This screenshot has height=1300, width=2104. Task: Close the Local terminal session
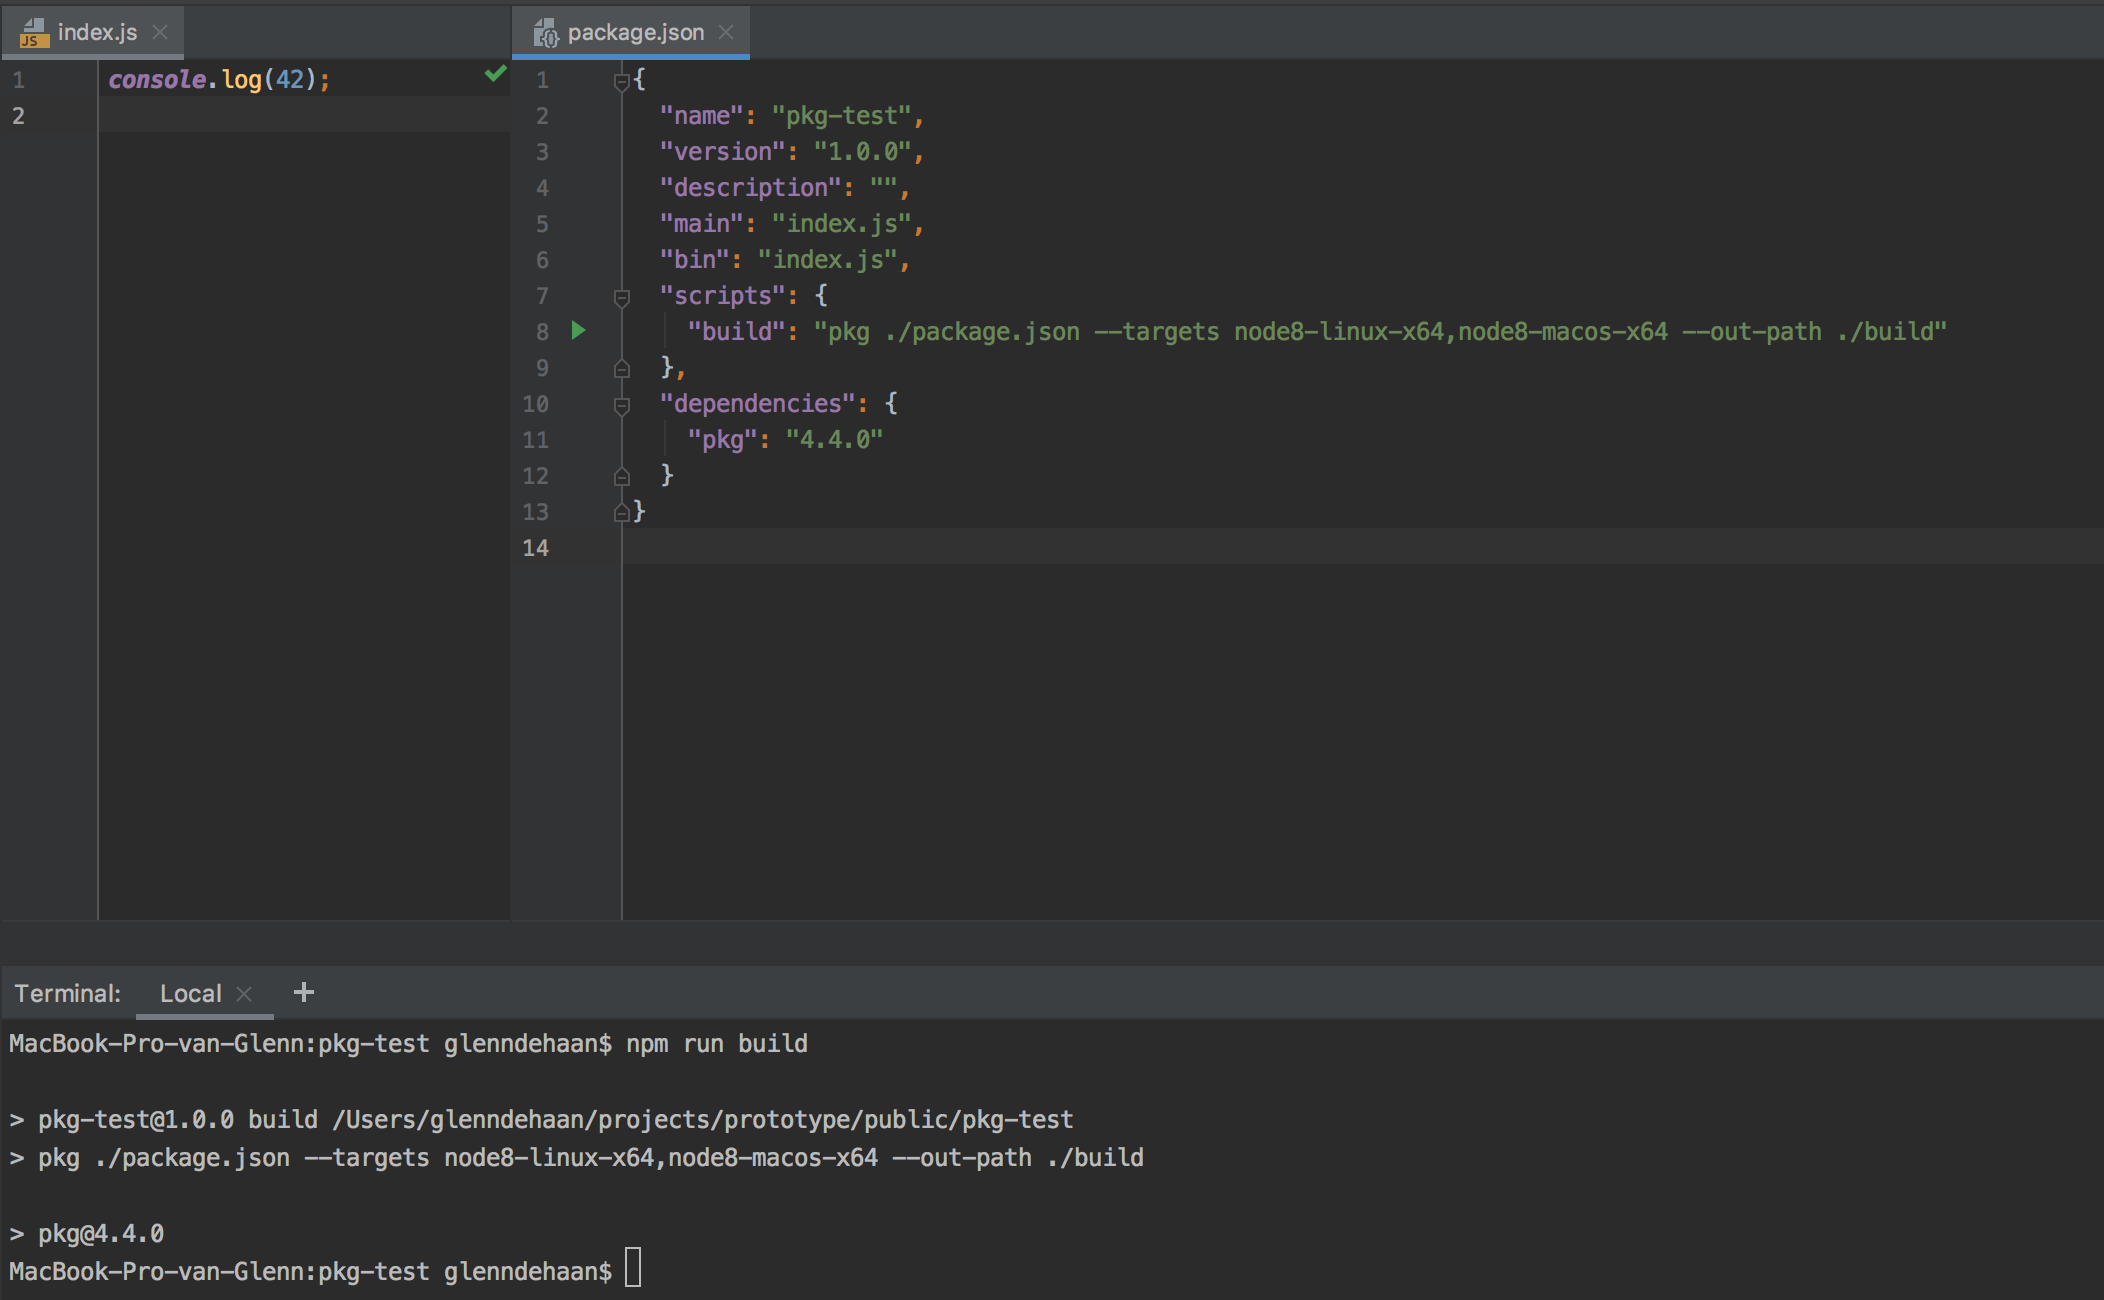(x=246, y=992)
